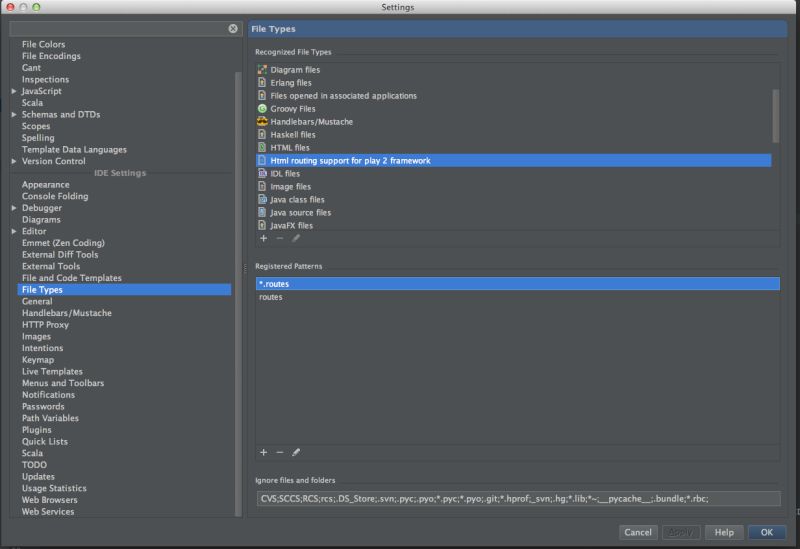Screen dimensions: 800x549
Task: Remove the selected registered pattern
Action: [x=280, y=452]
